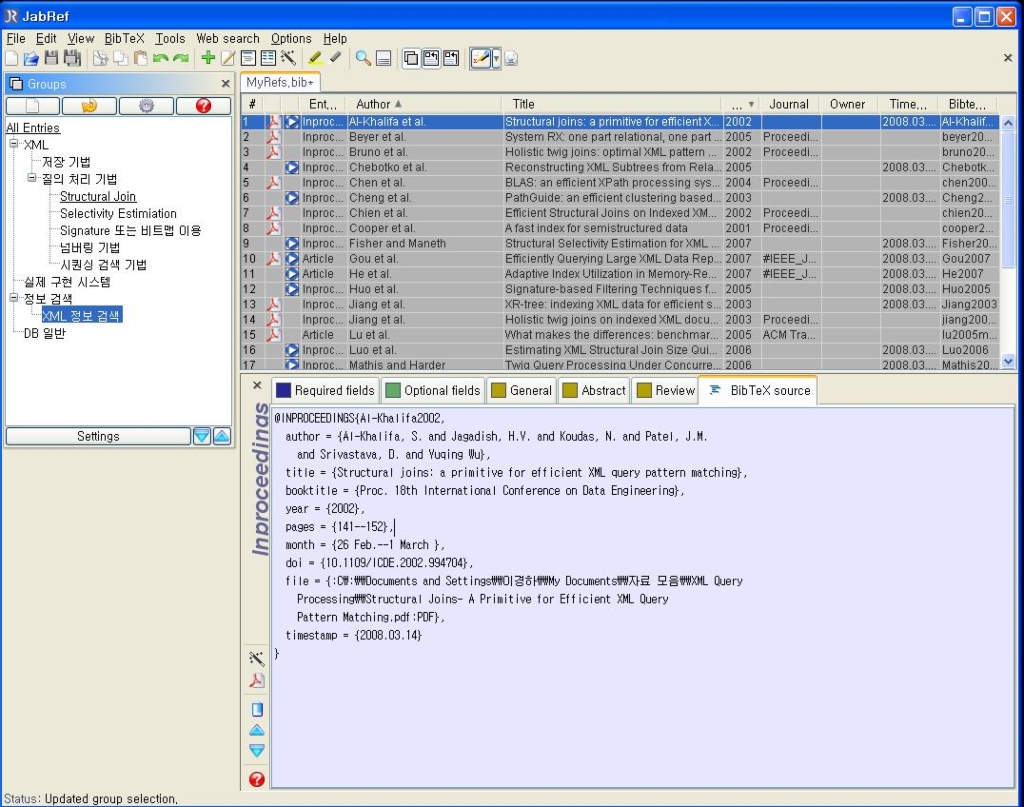Push entries to an external application
Viewport: 1024px width, 807px height.
coord(481,59)
